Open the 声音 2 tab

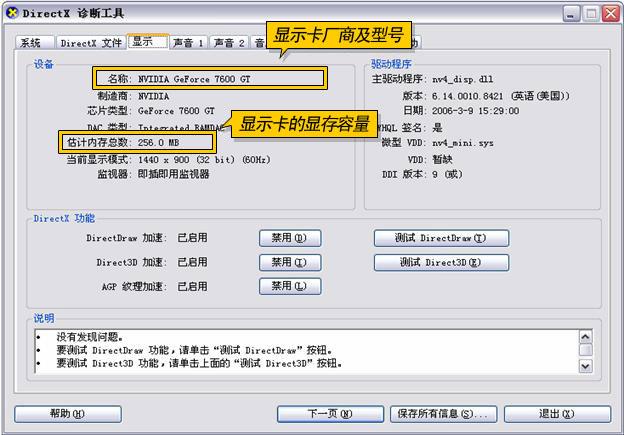[229, 43]
